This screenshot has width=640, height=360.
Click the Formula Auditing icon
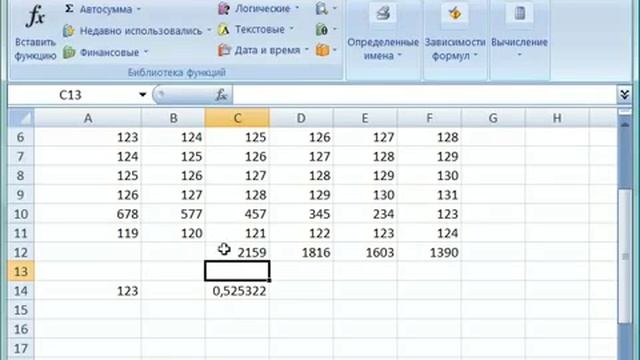pyautogui.click(x=455, y=14)
